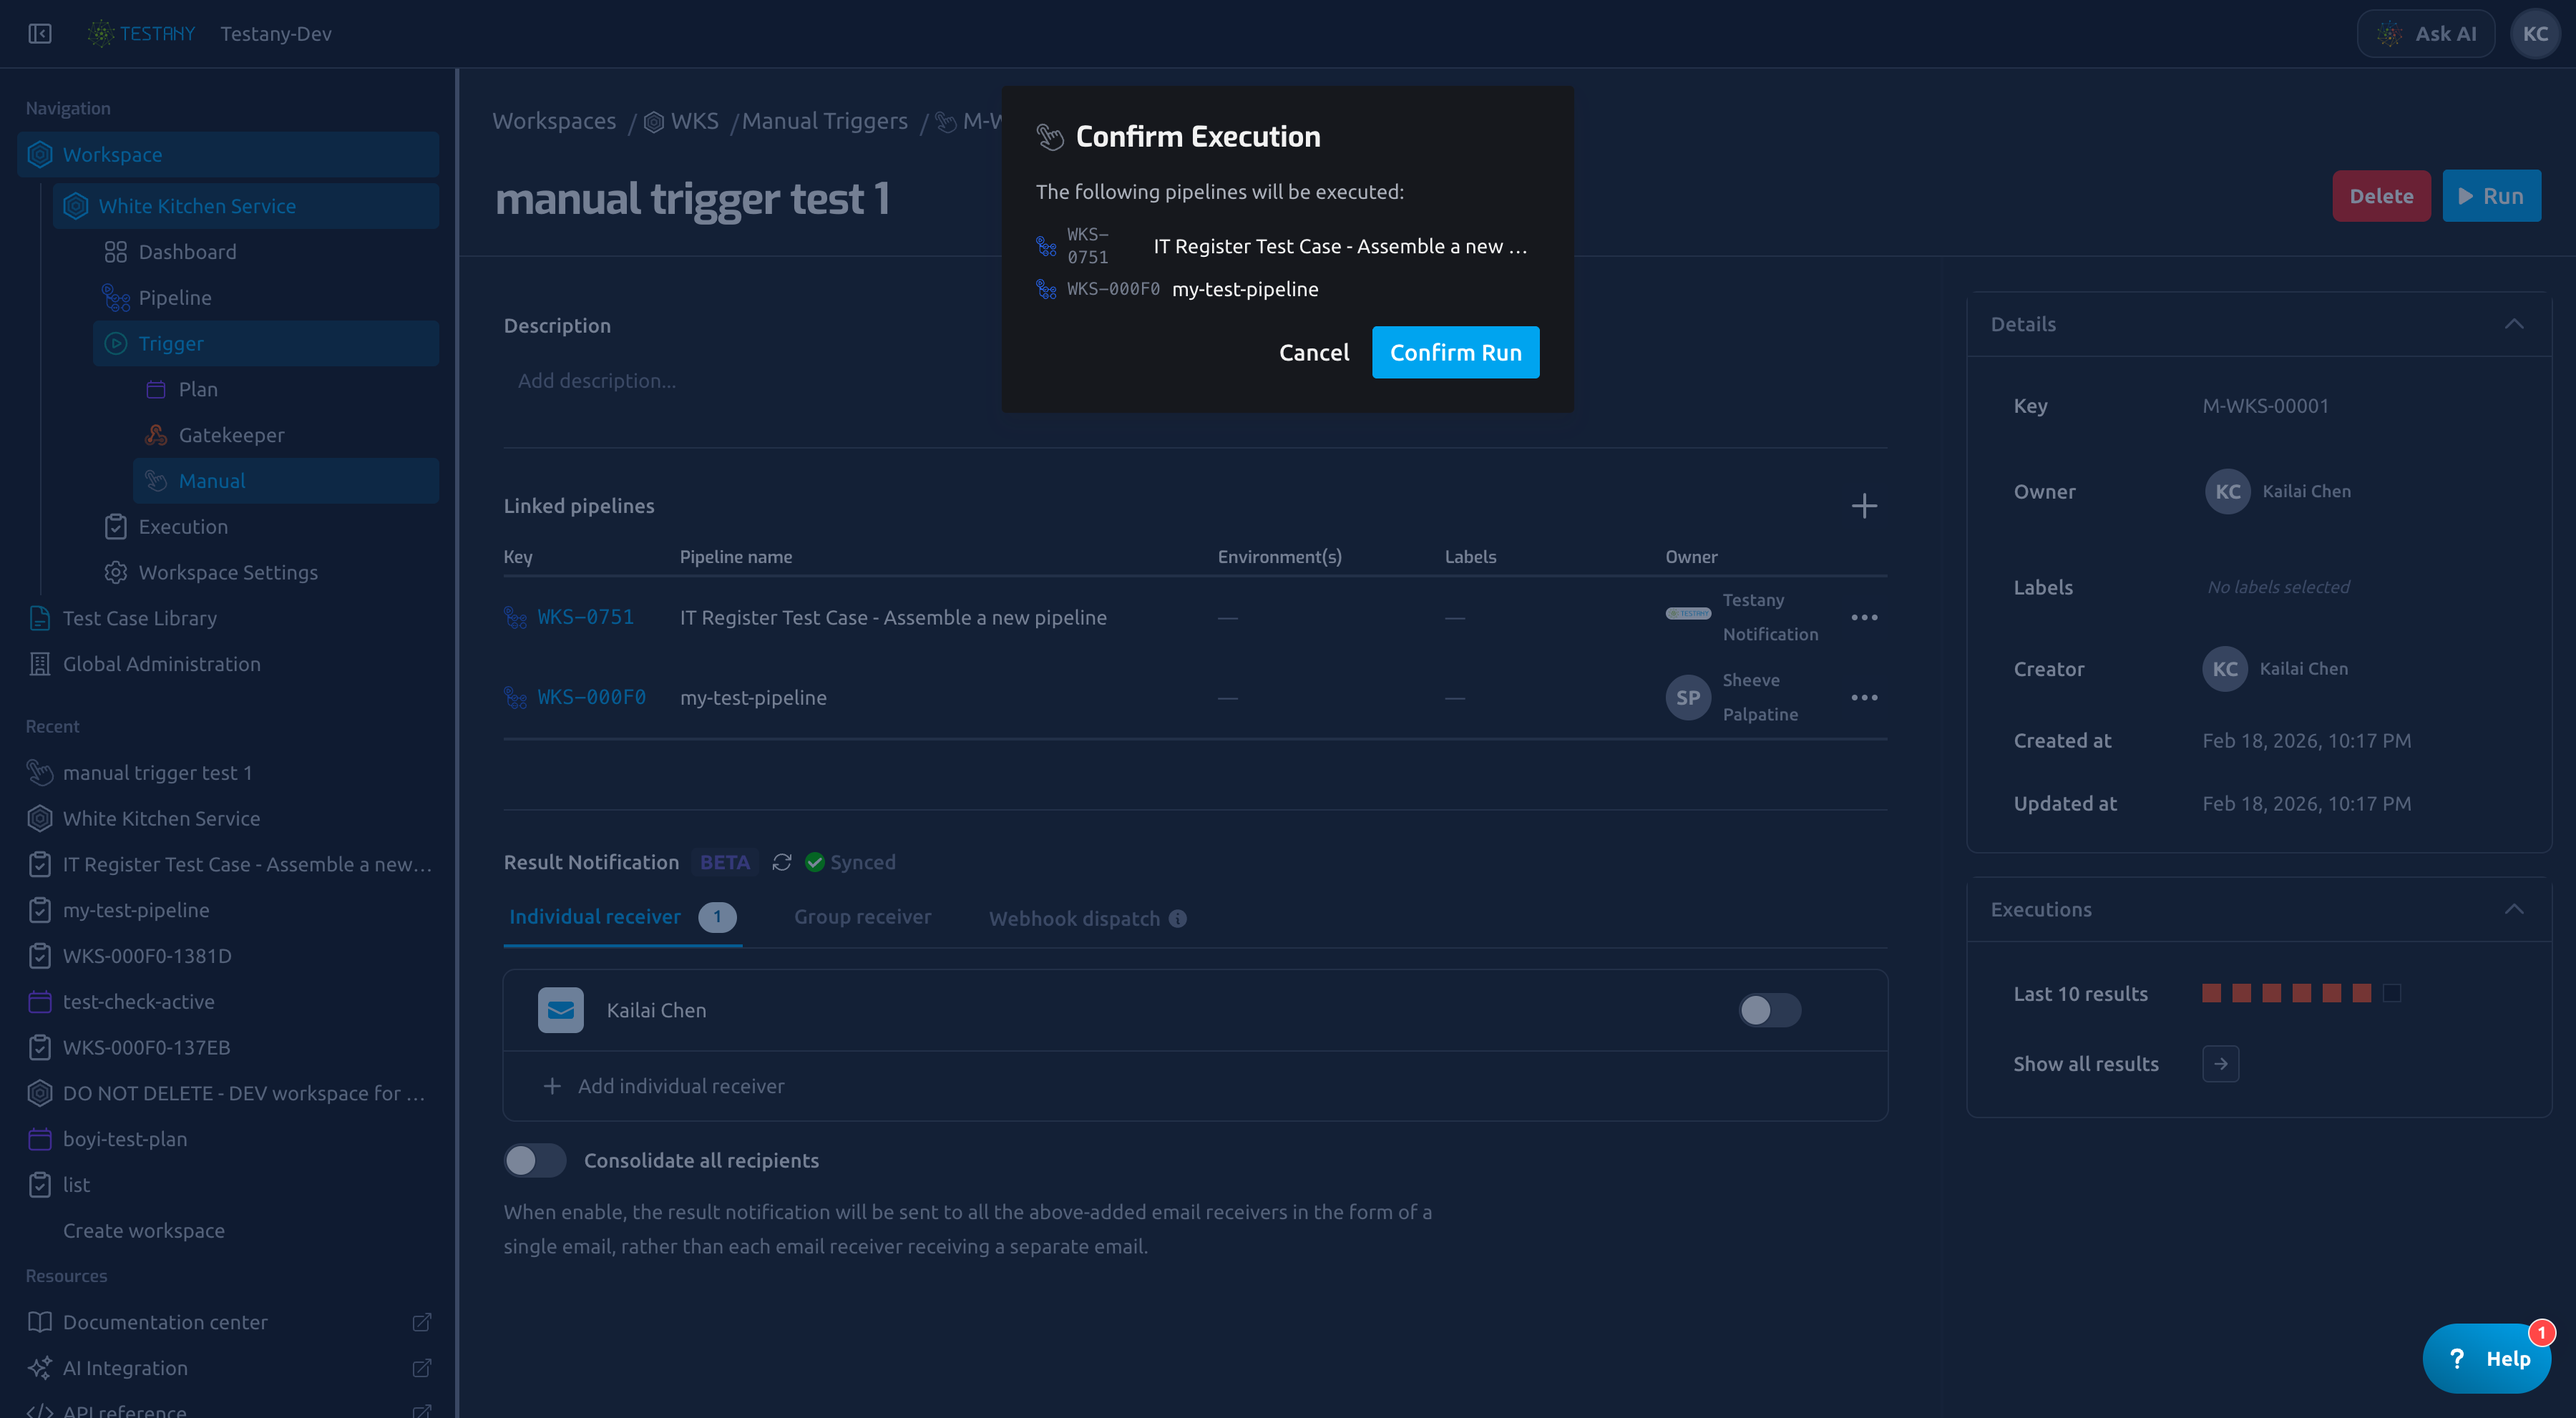Switch to Group receiver tab
Viewport: 2576px width, 1418px height.
tap(862, 917)
